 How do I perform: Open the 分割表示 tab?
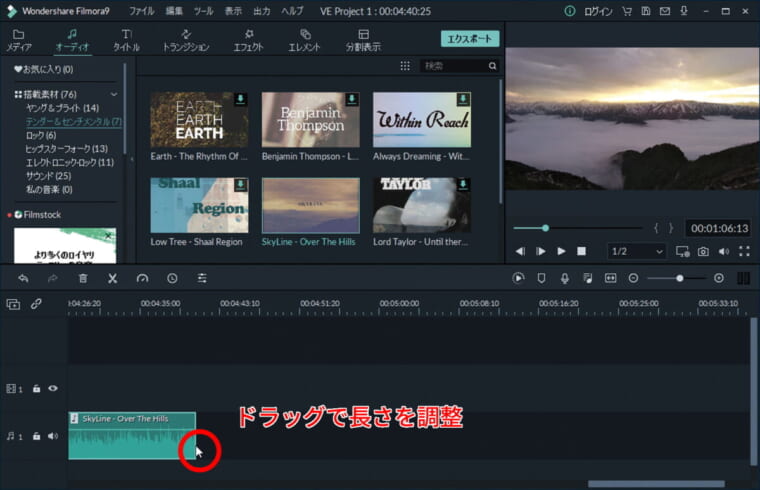(x=363, y=40)
